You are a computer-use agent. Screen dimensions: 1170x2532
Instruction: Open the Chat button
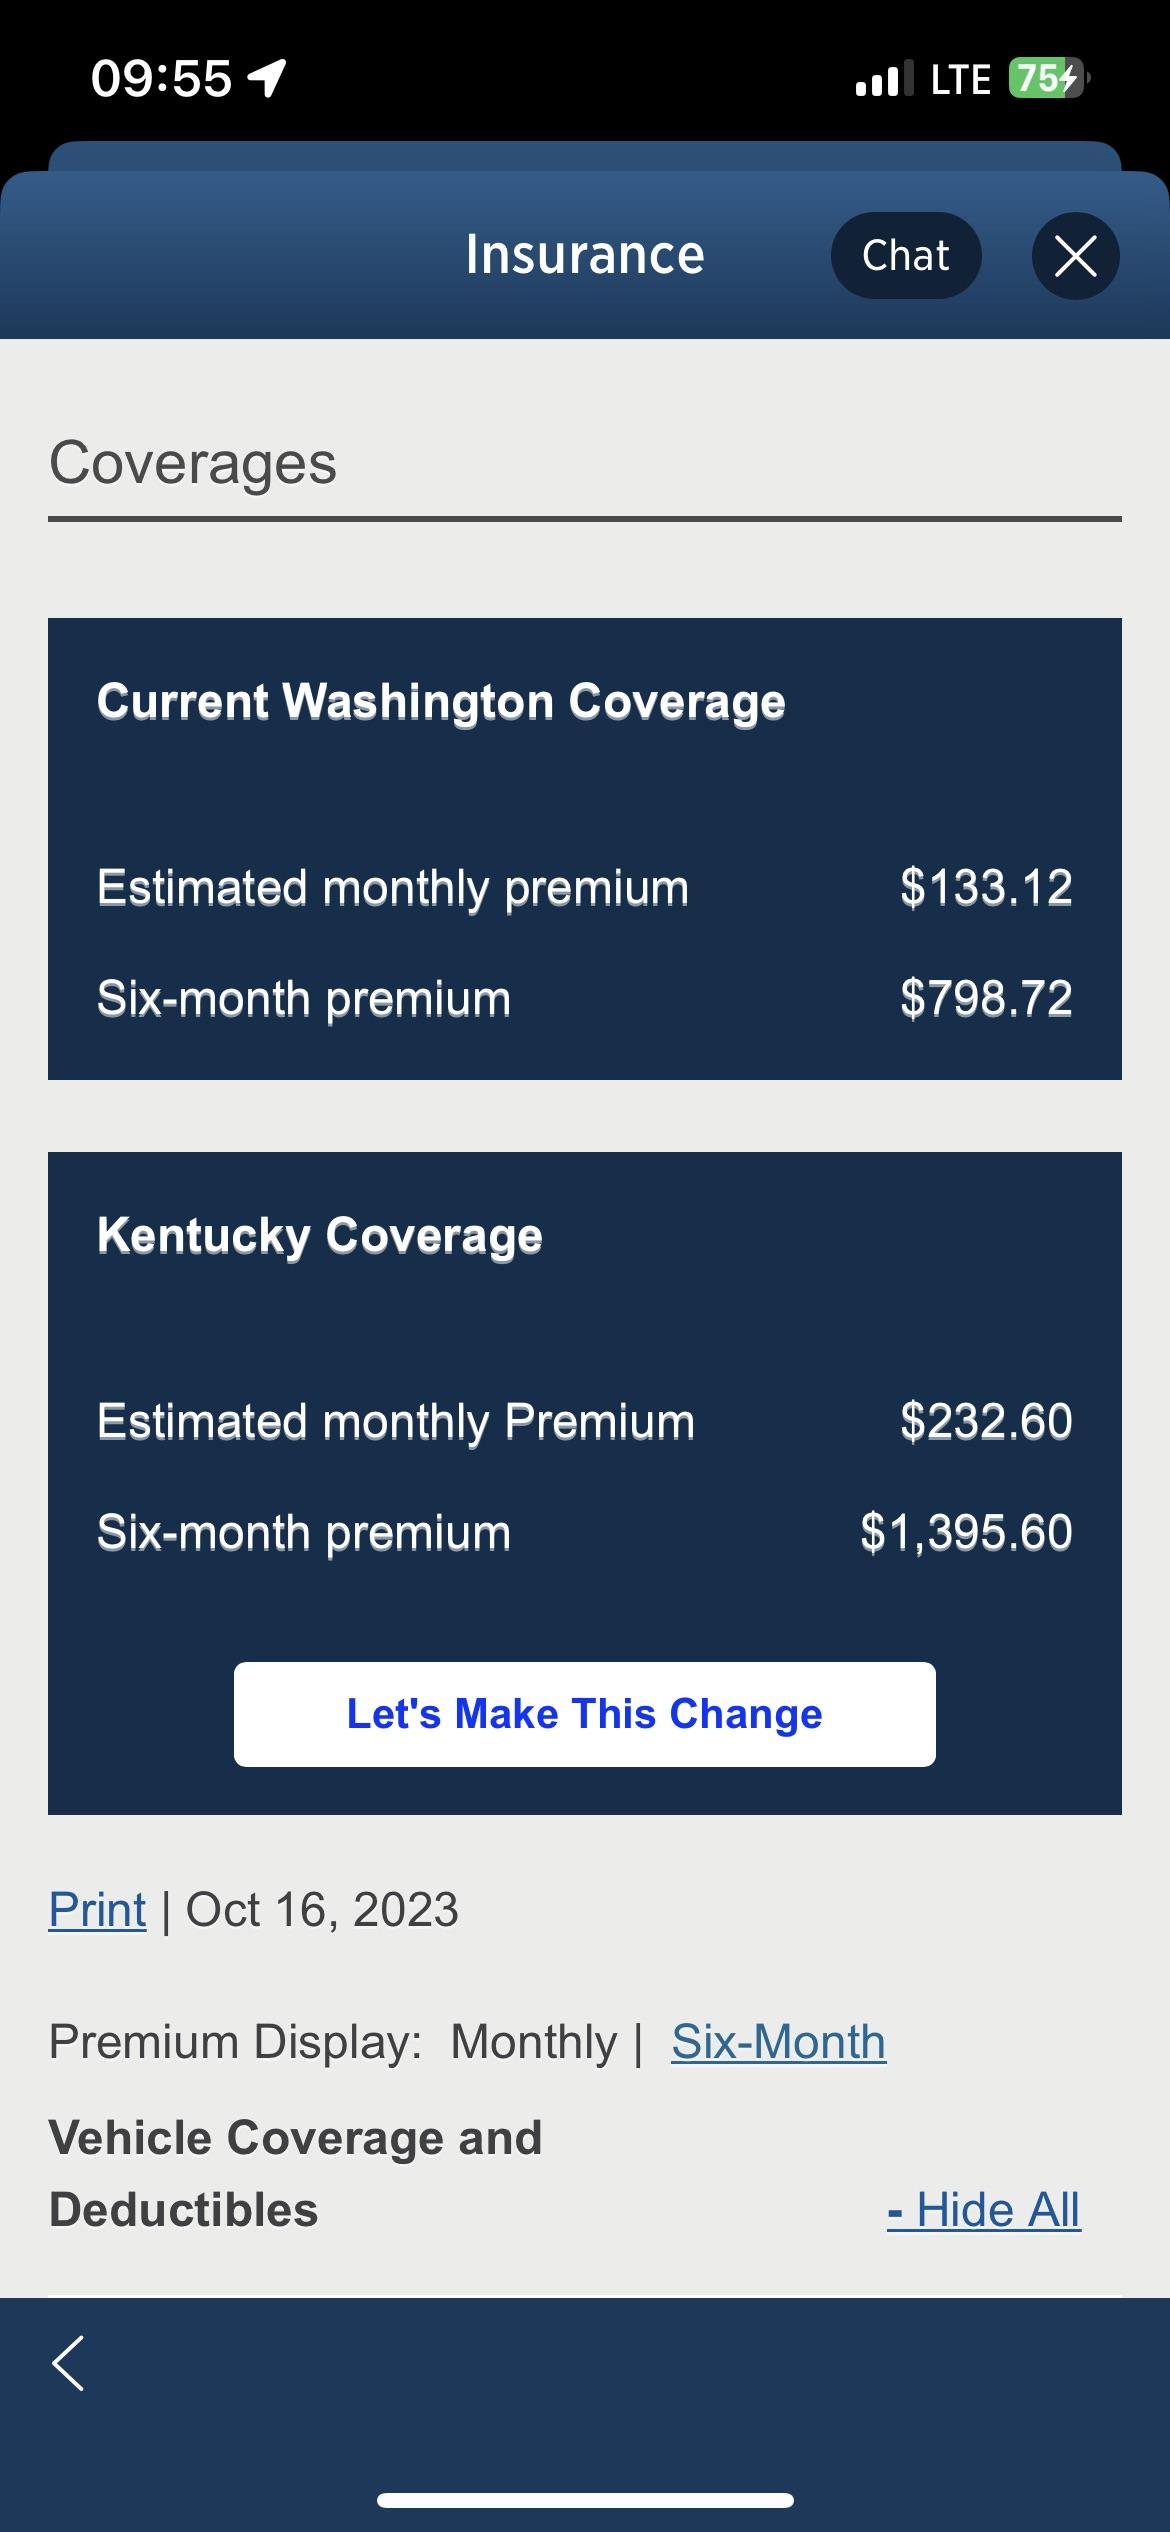[x=905, y=256]
